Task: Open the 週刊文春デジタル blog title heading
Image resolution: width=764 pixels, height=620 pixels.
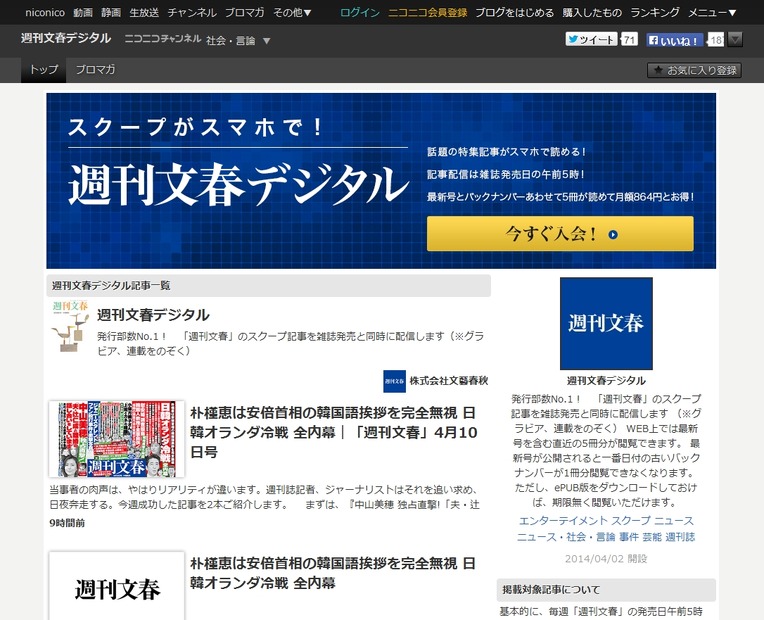Action: click(x=153, y=315)
